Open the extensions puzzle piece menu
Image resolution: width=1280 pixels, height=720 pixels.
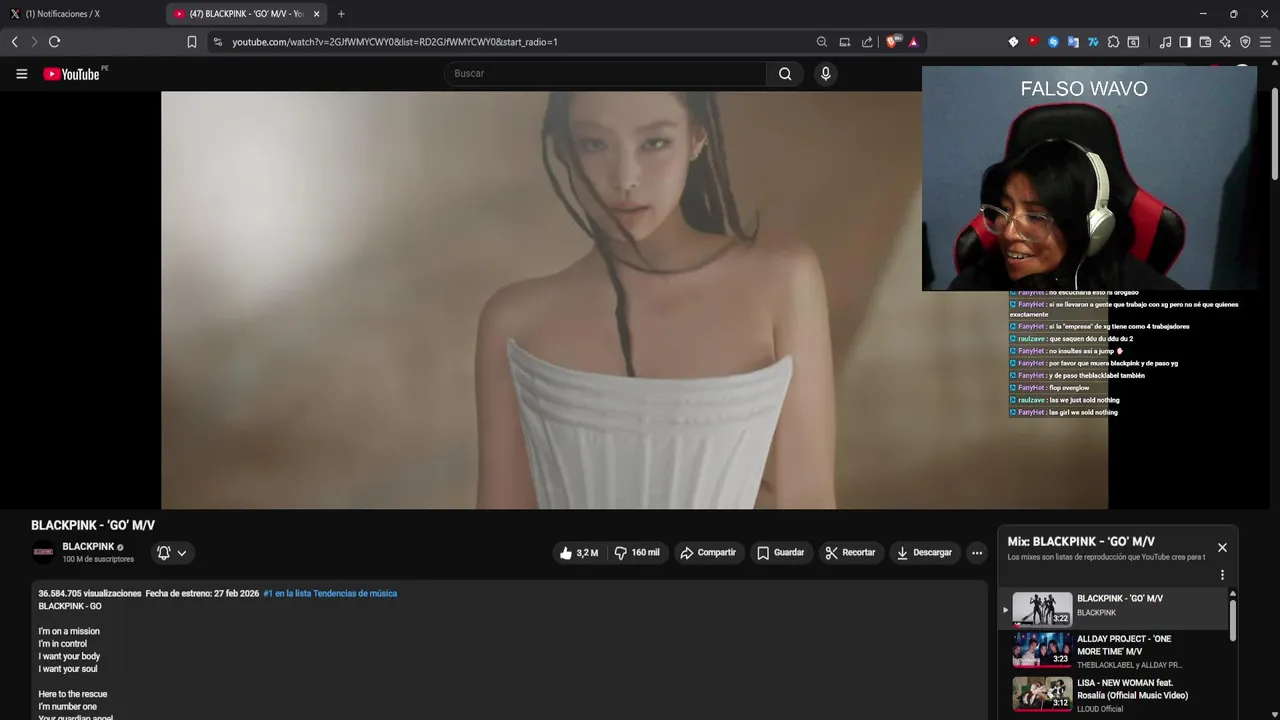(x=1113, y=42)
